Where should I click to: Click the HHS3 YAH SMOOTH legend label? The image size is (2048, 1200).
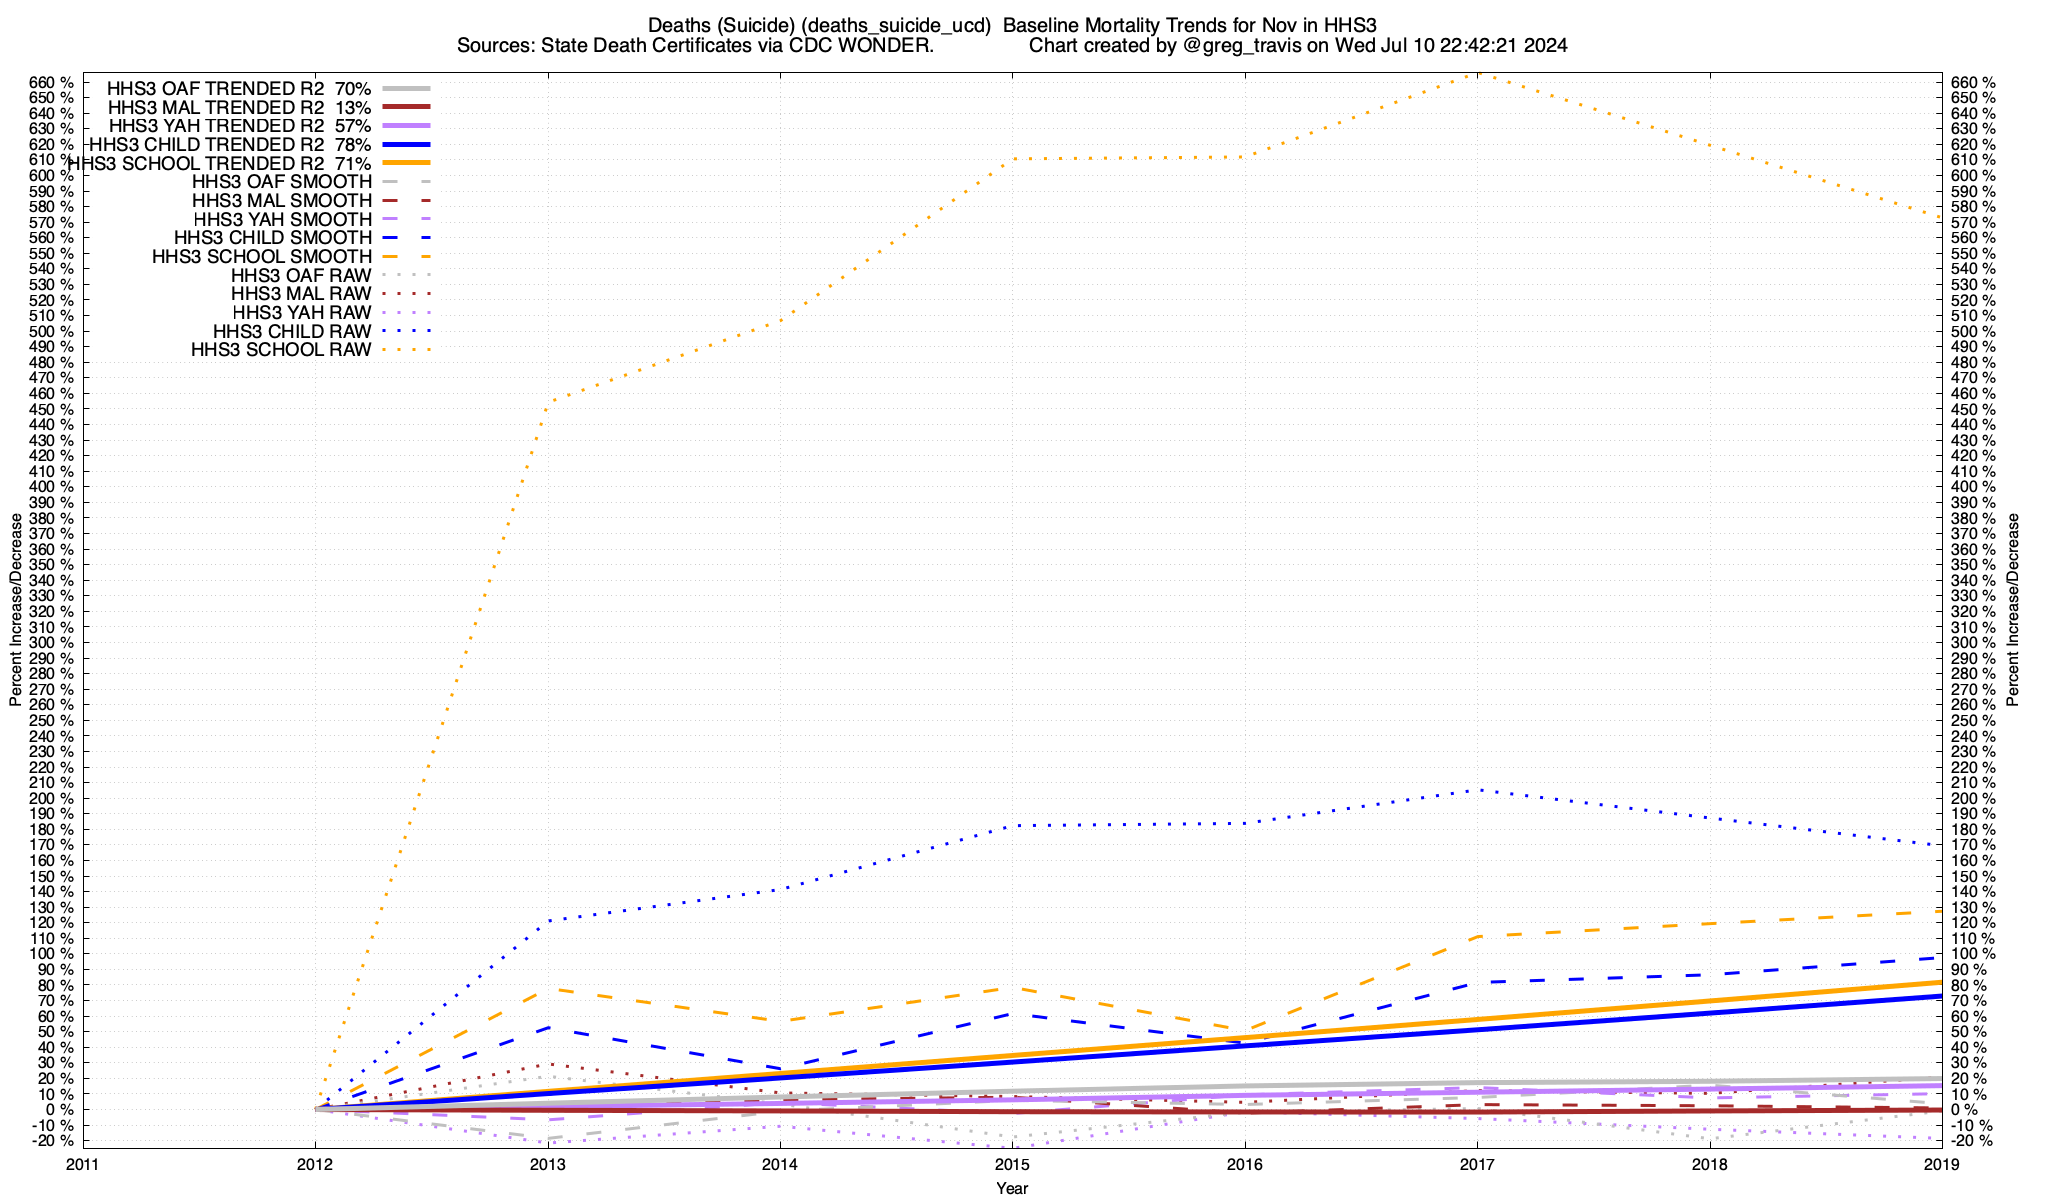coord(282,219)
